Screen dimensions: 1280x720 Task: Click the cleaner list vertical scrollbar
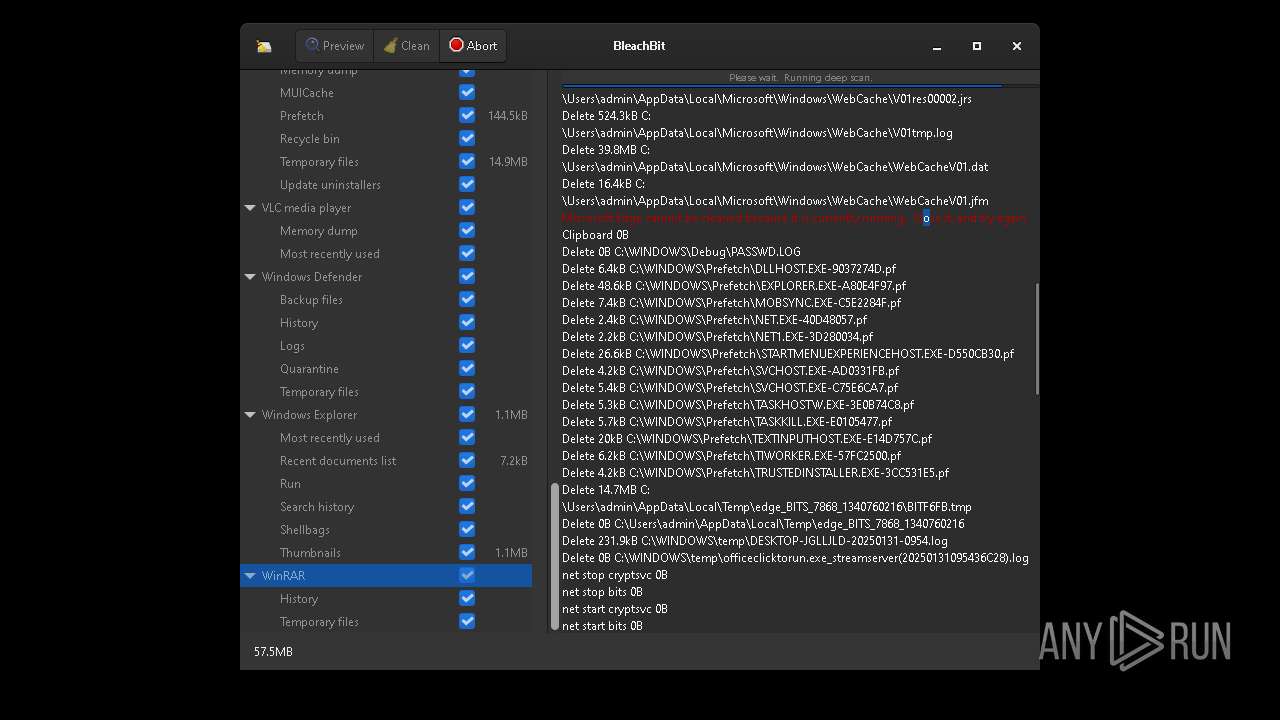pyautogui.click(x=554, y=556)
